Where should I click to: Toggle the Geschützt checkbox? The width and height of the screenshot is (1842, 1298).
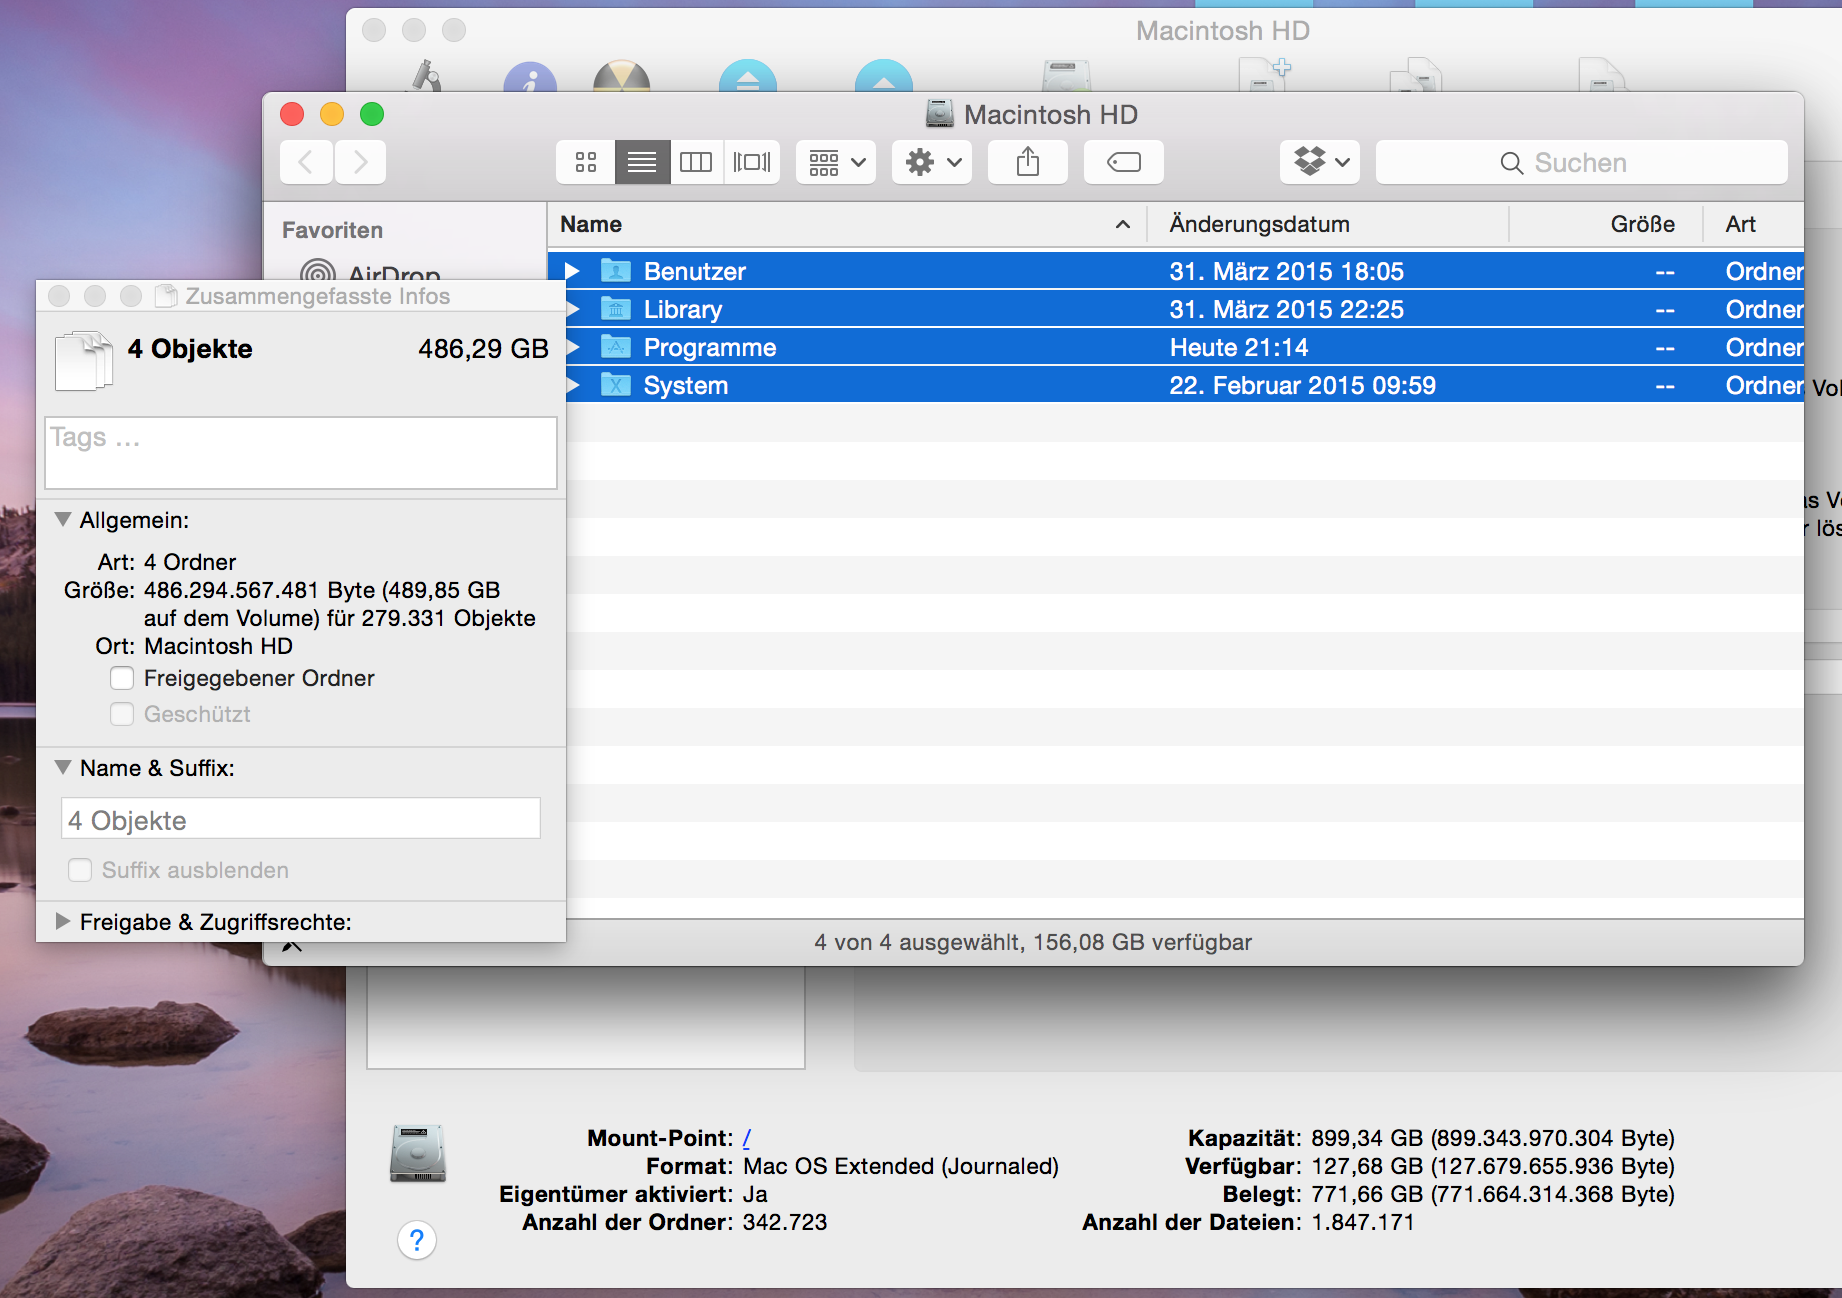tap(122, 714)
